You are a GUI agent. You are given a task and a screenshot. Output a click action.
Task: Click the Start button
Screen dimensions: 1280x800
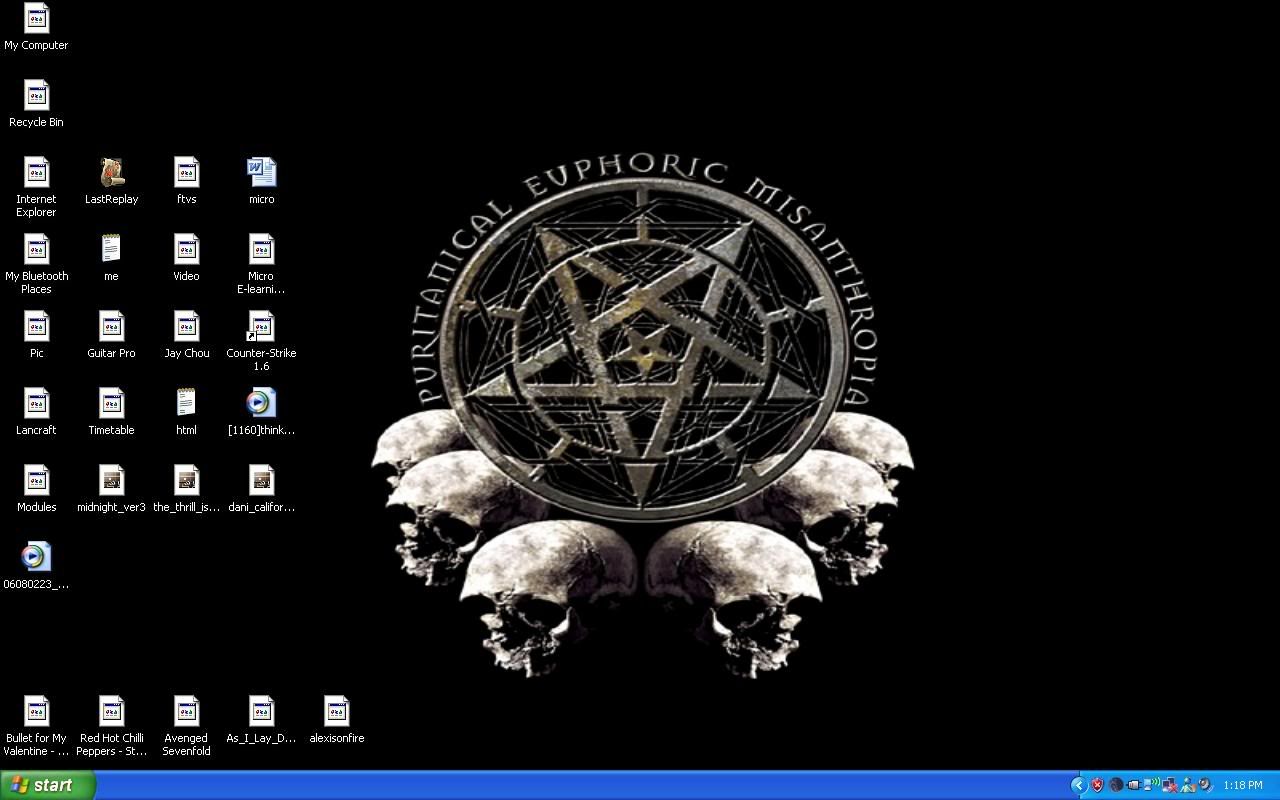[48, 785]
